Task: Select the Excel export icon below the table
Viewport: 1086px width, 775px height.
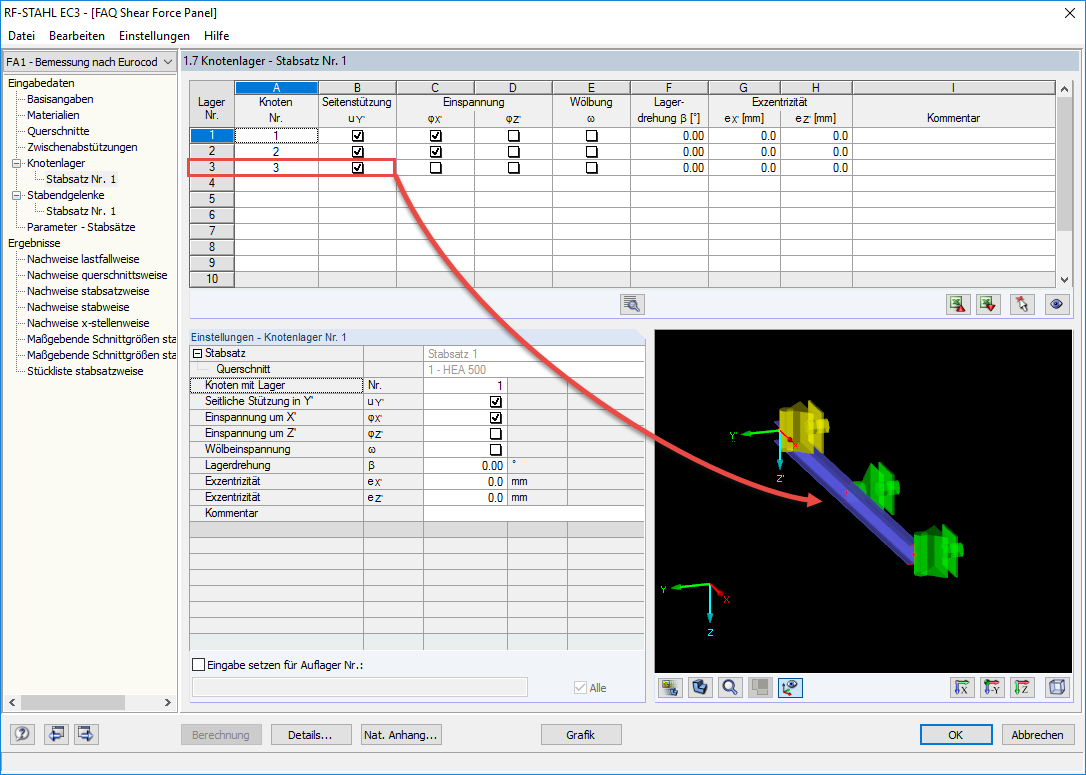Action: pyautogui.click(x=987, y=304)
